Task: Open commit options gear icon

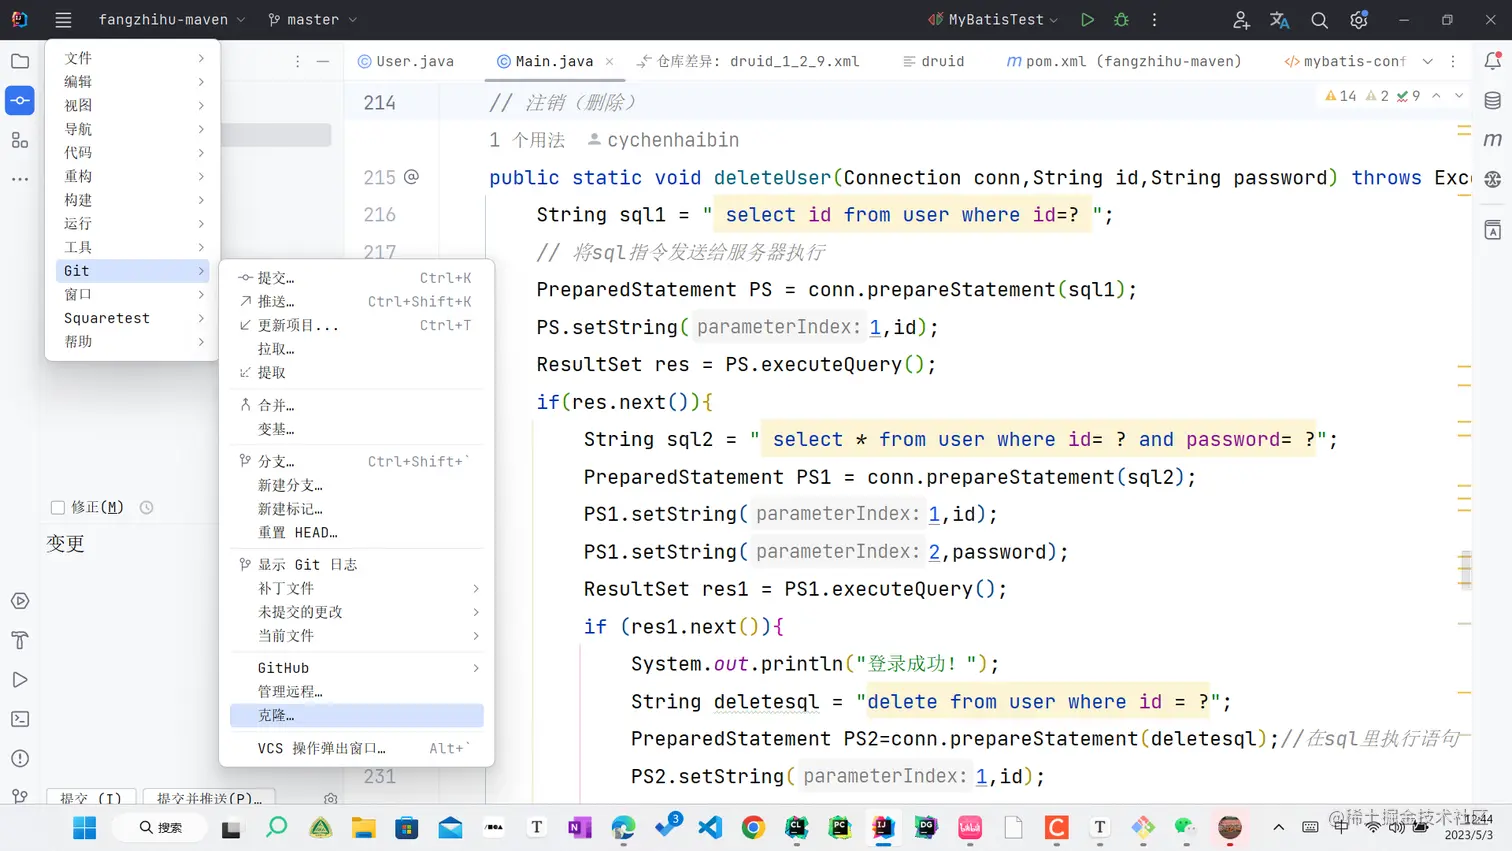Action: point(331,799)
